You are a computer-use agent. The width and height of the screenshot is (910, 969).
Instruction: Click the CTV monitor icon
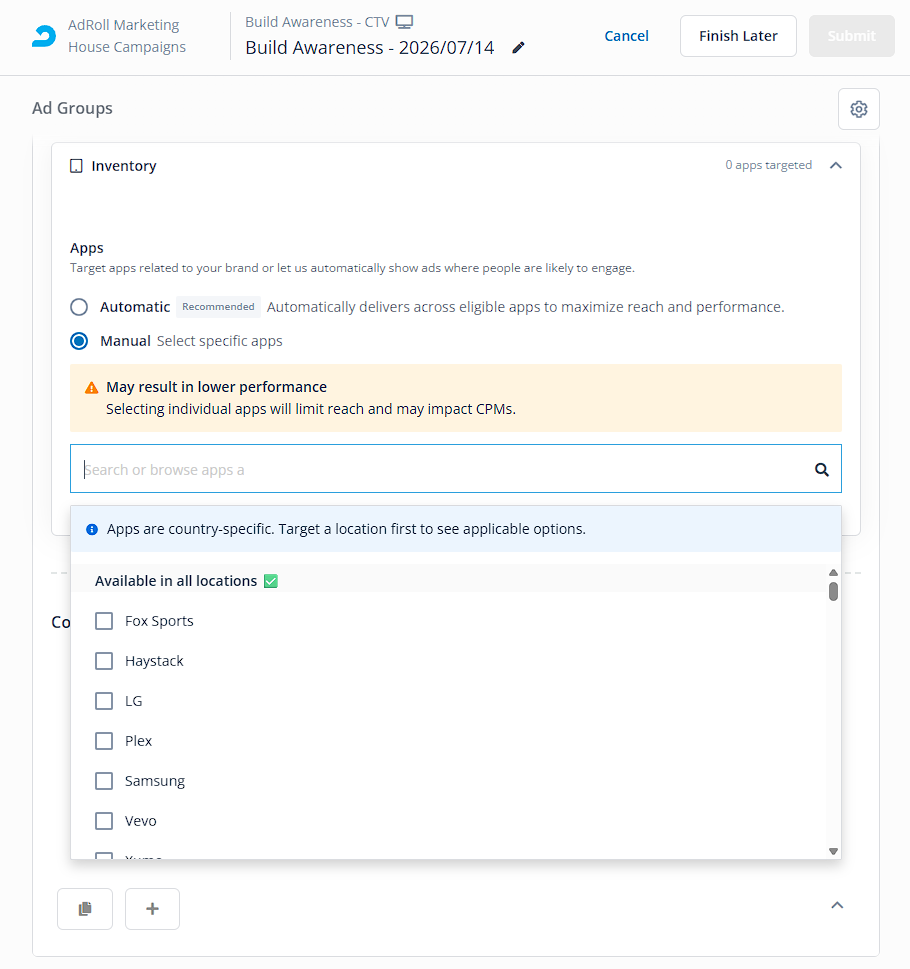pos(404,22)
